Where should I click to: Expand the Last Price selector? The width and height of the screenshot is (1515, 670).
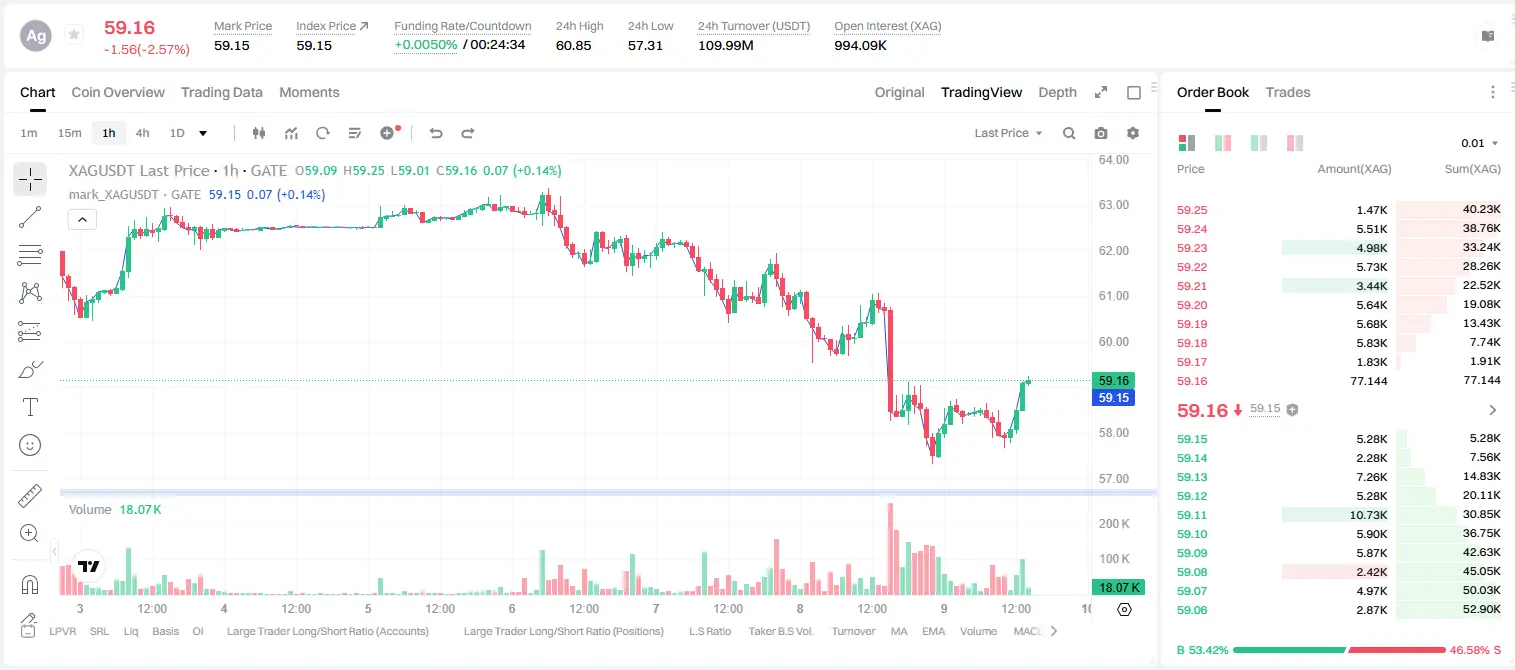click(x=1009, y=133)
